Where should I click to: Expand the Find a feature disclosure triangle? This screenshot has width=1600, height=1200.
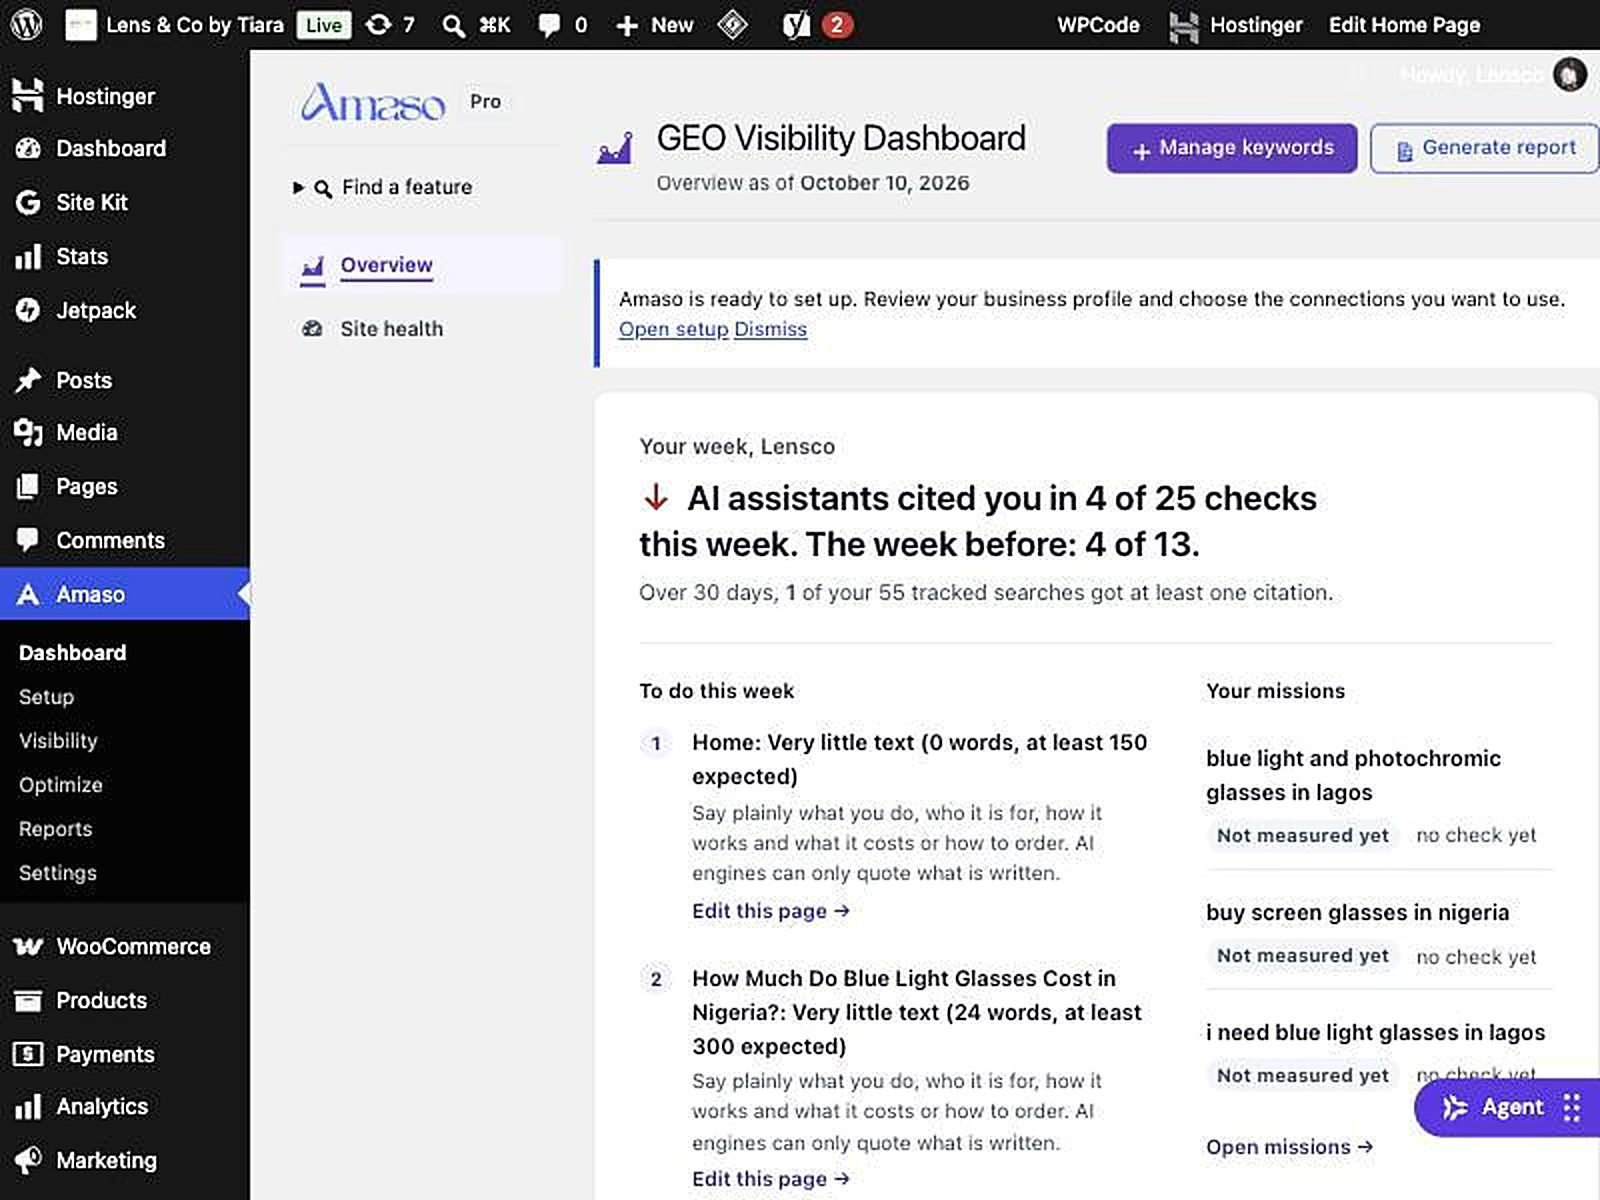(298, 187)
